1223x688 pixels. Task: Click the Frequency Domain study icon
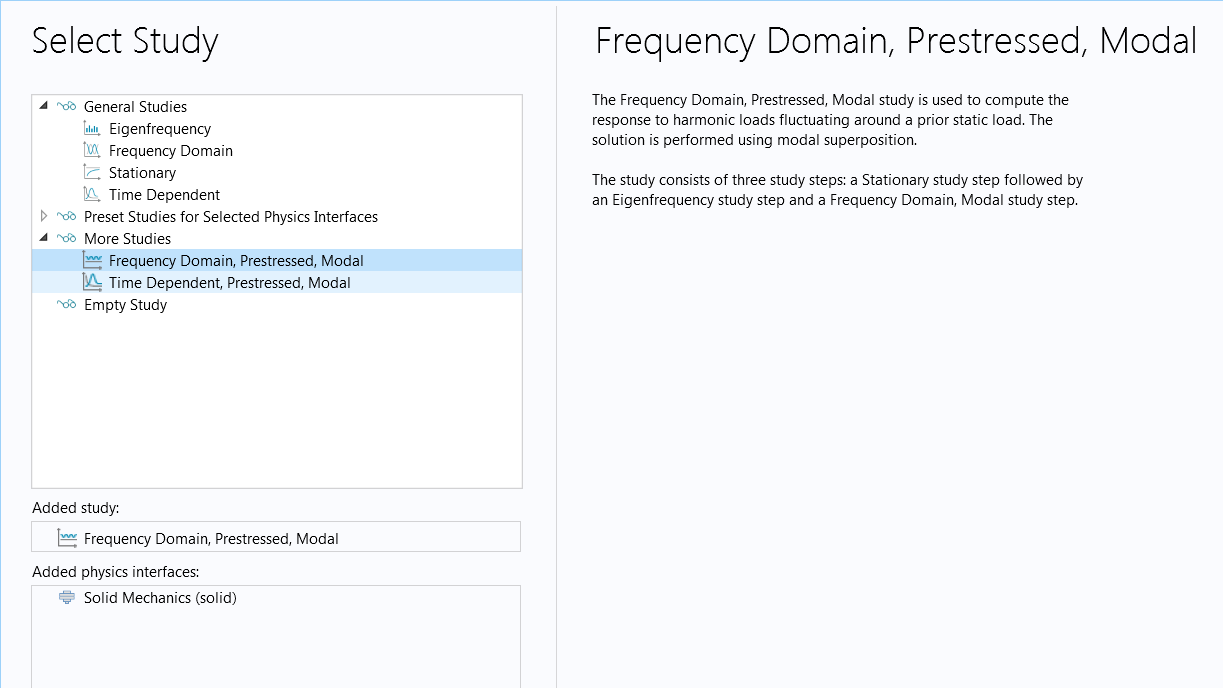[92, 151]
